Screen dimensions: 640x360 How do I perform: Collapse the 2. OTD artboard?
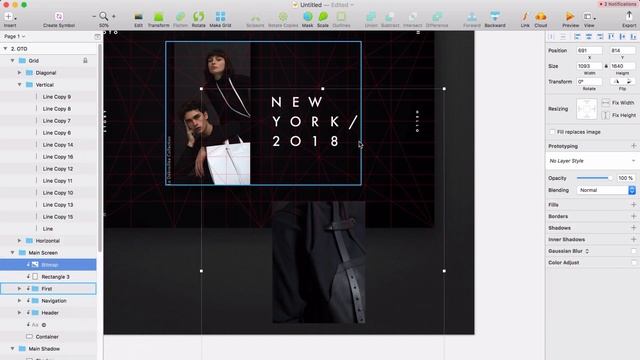click(x=5, y=49)
